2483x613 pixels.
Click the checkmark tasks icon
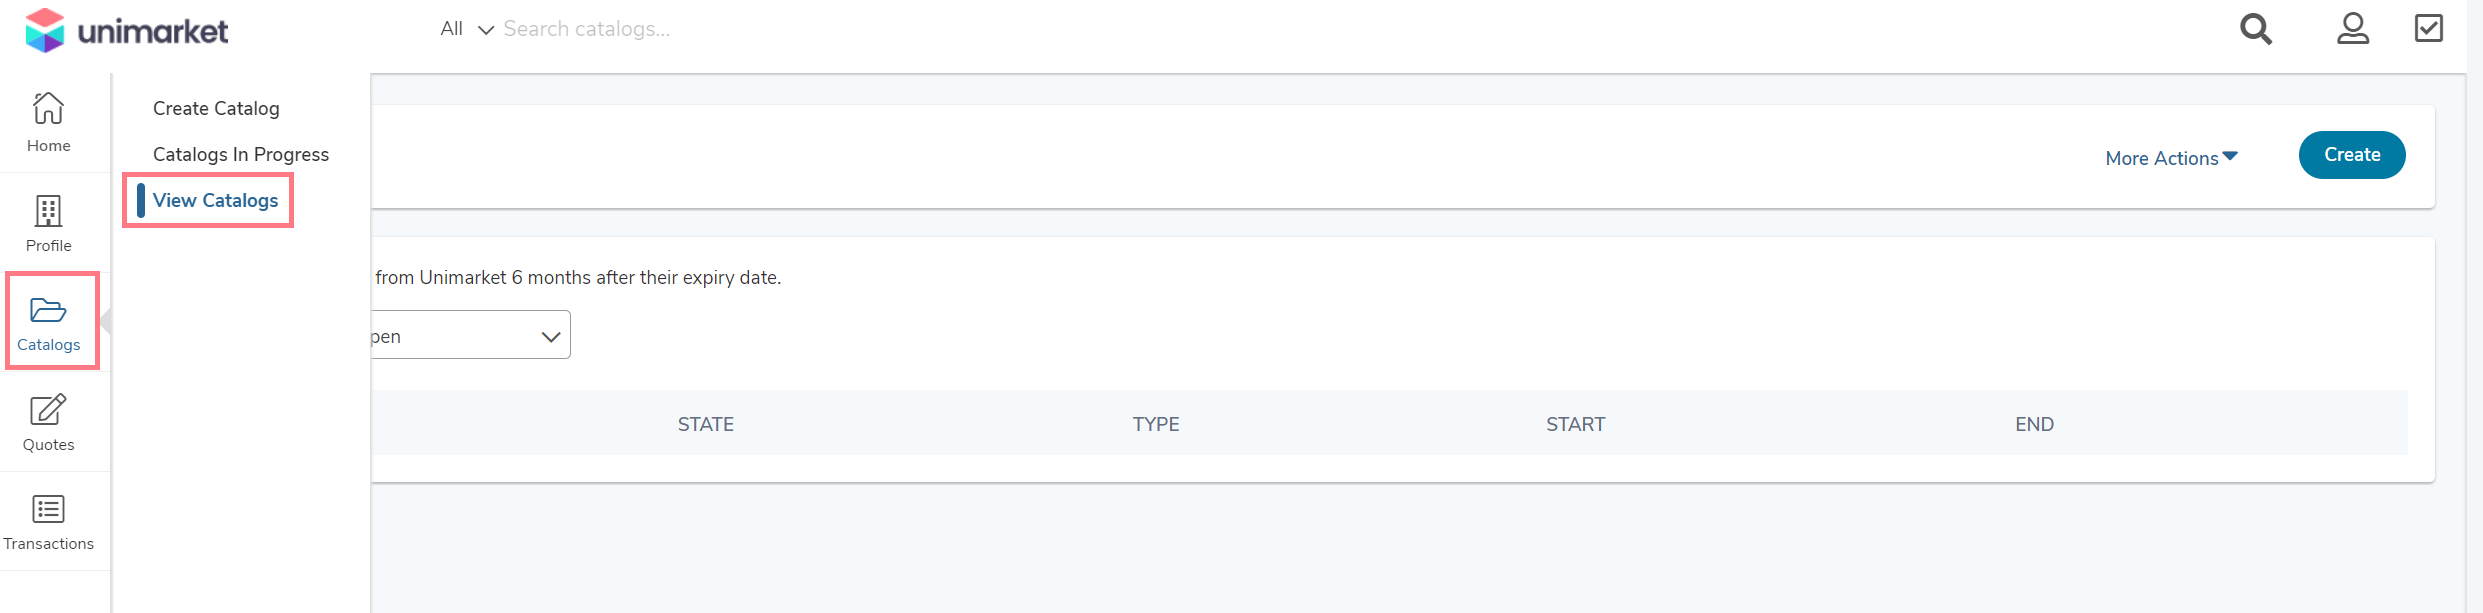tap(2429, 28)
